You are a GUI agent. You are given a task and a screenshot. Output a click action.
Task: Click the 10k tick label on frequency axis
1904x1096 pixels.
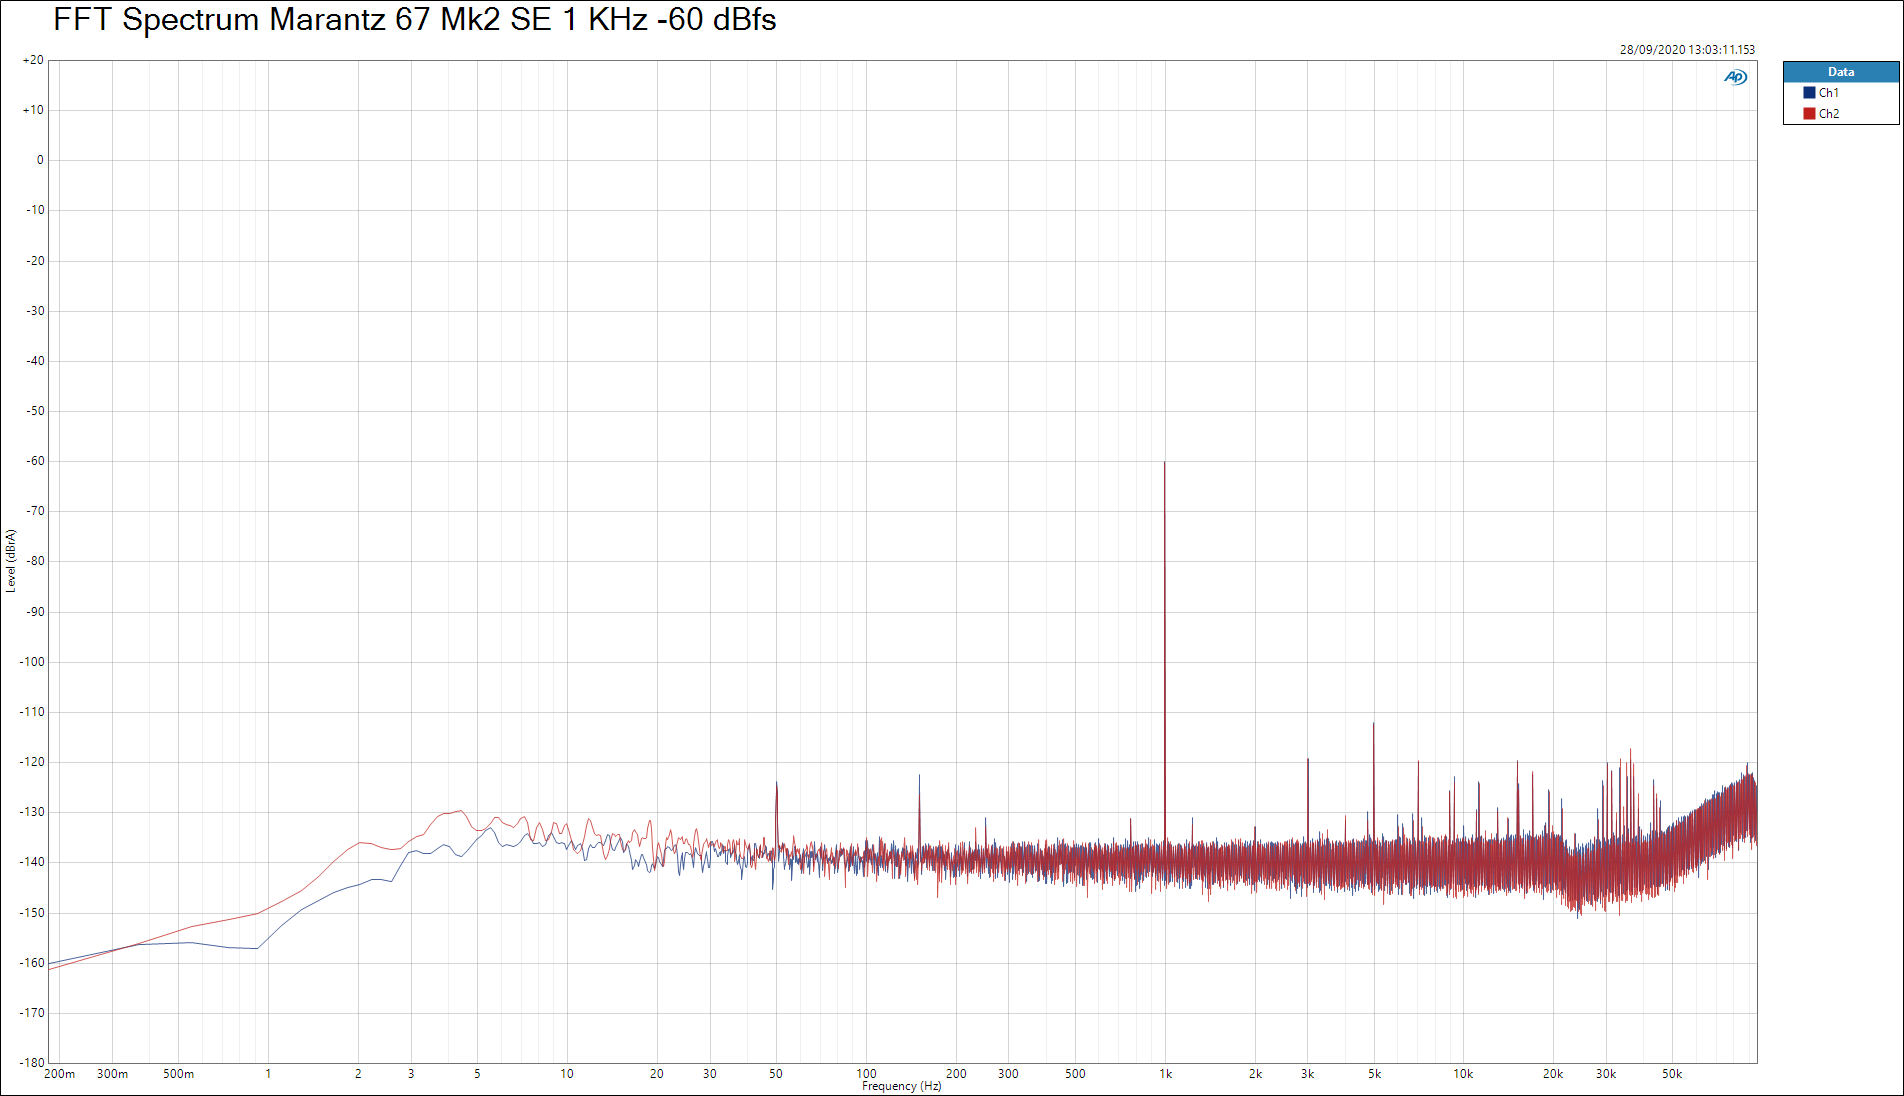[x=1463, y=1074]
